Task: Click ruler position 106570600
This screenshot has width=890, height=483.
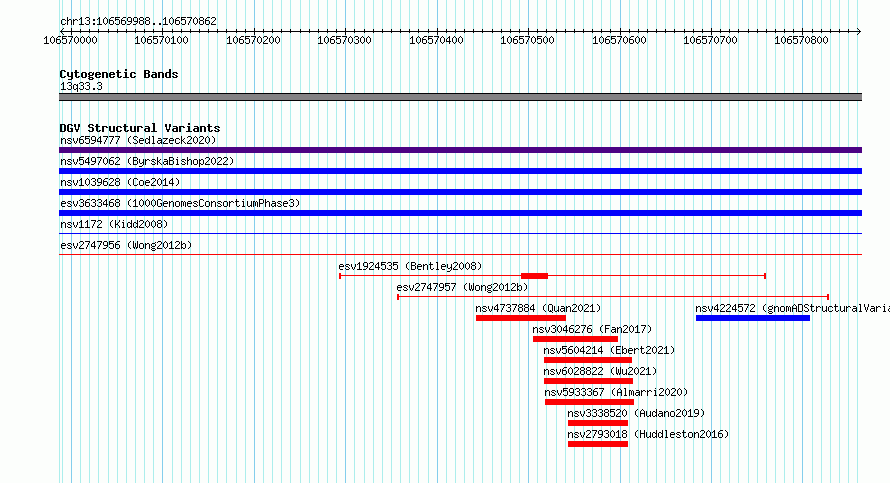Action: [x=619, y=40]
